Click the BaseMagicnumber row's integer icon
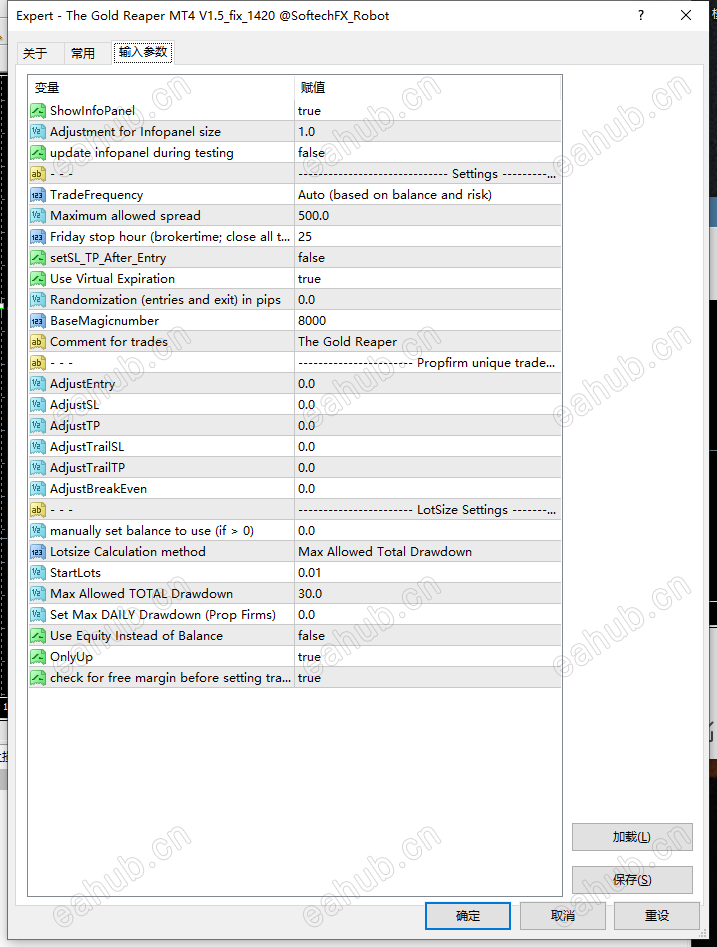The height and width of the screenshot is (947, 717). 38,321
